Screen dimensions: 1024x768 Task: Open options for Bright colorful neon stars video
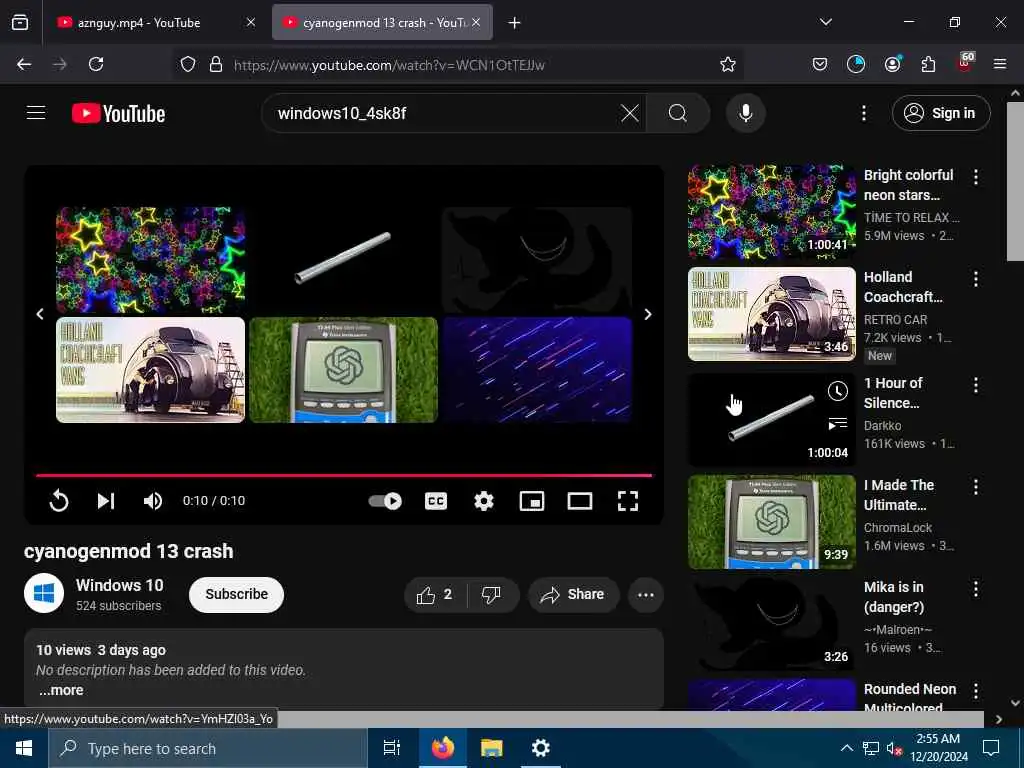click(976, 176)
